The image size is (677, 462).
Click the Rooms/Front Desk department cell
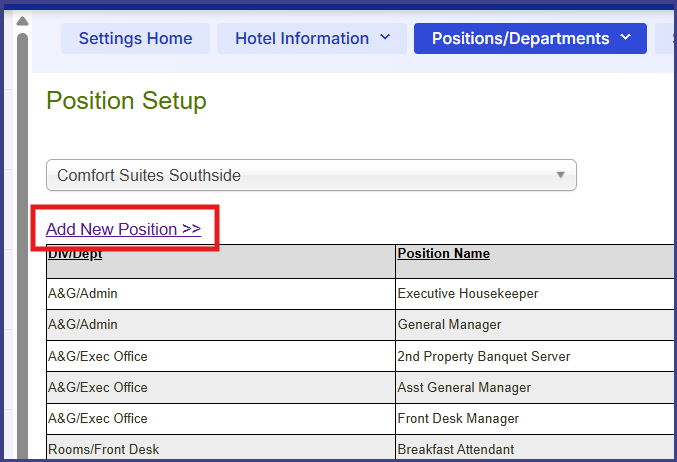tap(103, 449)
